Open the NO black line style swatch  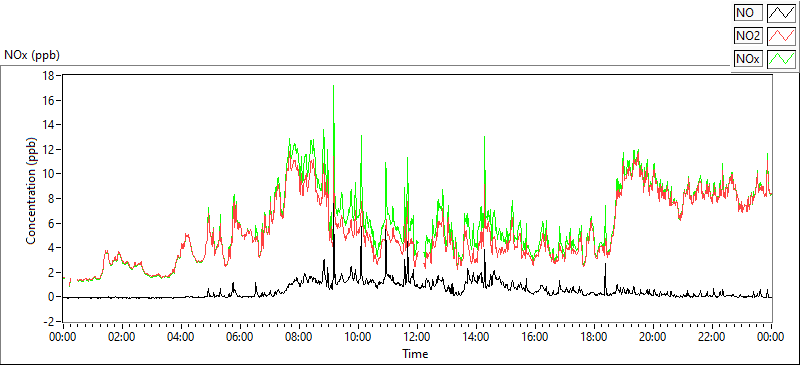(781, 13)
